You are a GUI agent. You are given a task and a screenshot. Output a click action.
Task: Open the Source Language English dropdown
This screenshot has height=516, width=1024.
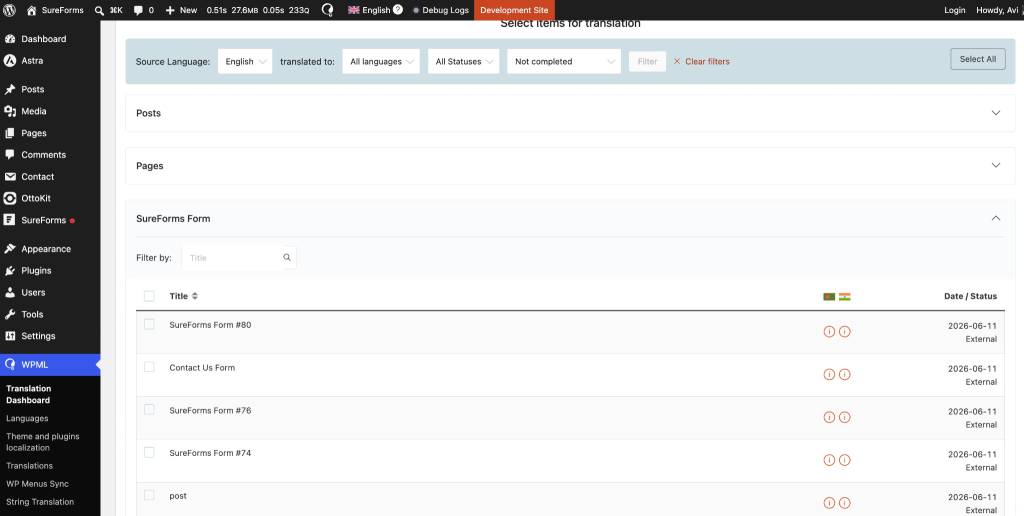point(245,61)
